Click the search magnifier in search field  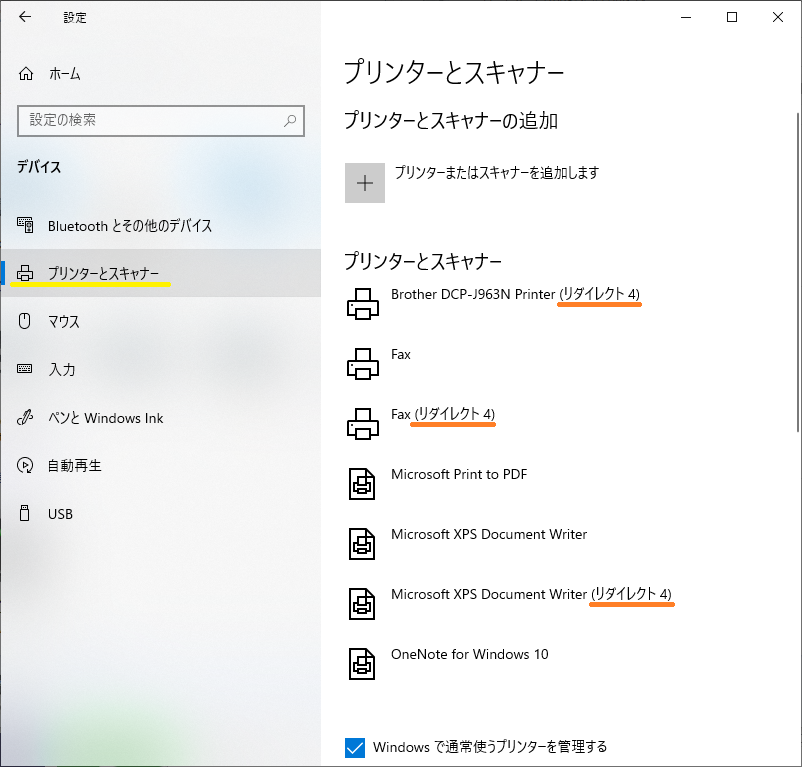click(x=290, y=120)
